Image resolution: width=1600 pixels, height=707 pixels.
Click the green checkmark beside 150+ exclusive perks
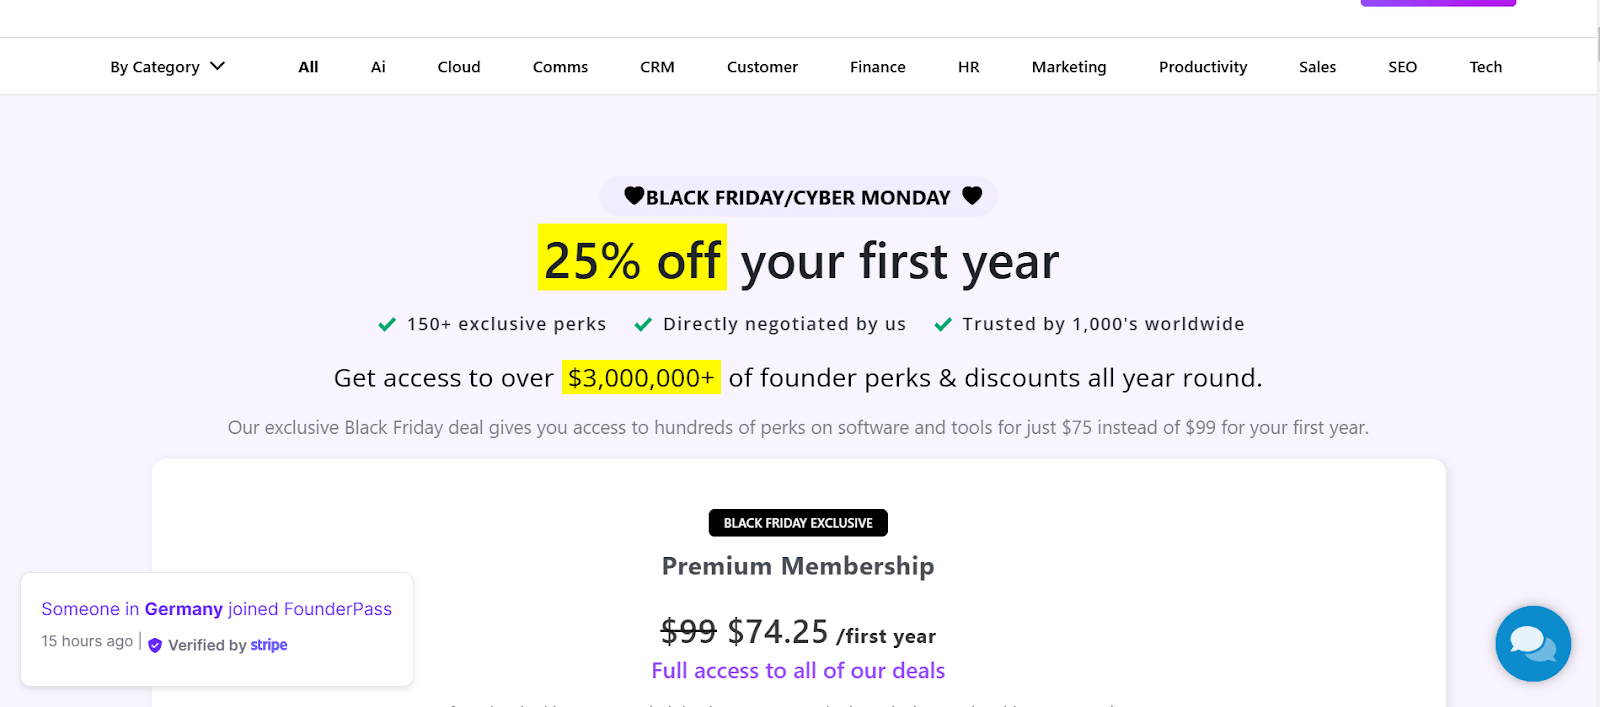pos(385,324)
